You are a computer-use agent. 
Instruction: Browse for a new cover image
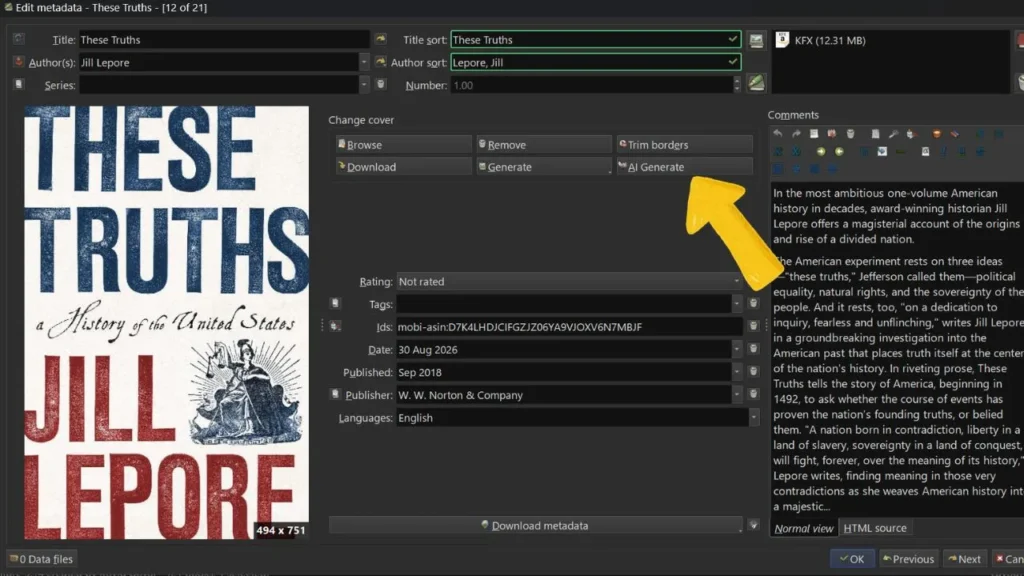point(403,144)
